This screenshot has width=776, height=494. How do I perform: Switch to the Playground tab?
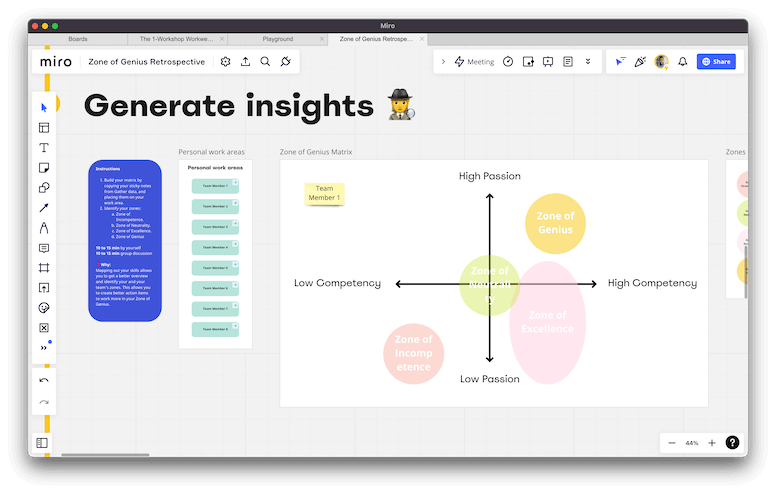click(x=277, y=39)
